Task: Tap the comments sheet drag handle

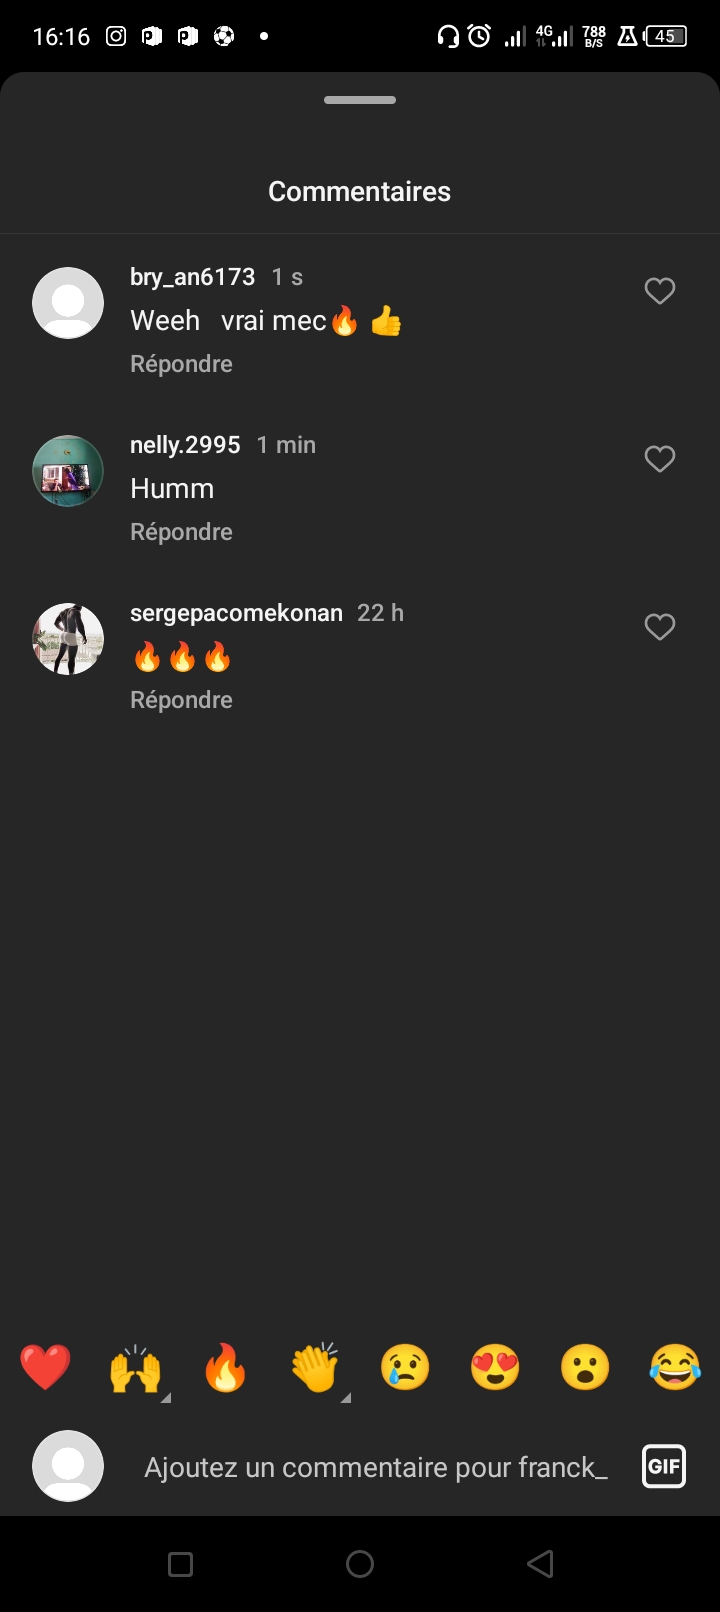Action: pos(360,100)
